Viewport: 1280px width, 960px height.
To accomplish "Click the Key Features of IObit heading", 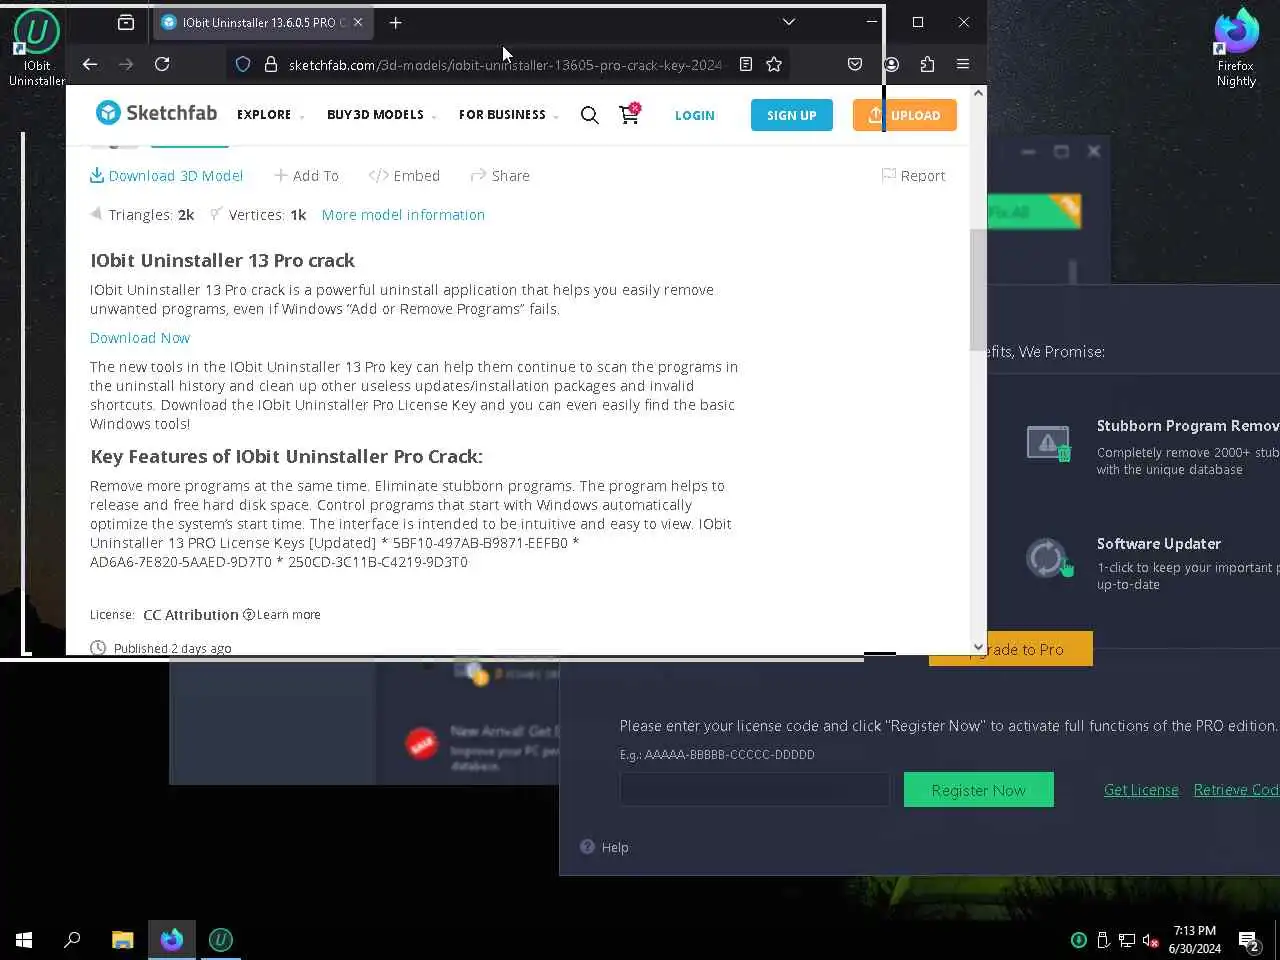I will 286,456.
